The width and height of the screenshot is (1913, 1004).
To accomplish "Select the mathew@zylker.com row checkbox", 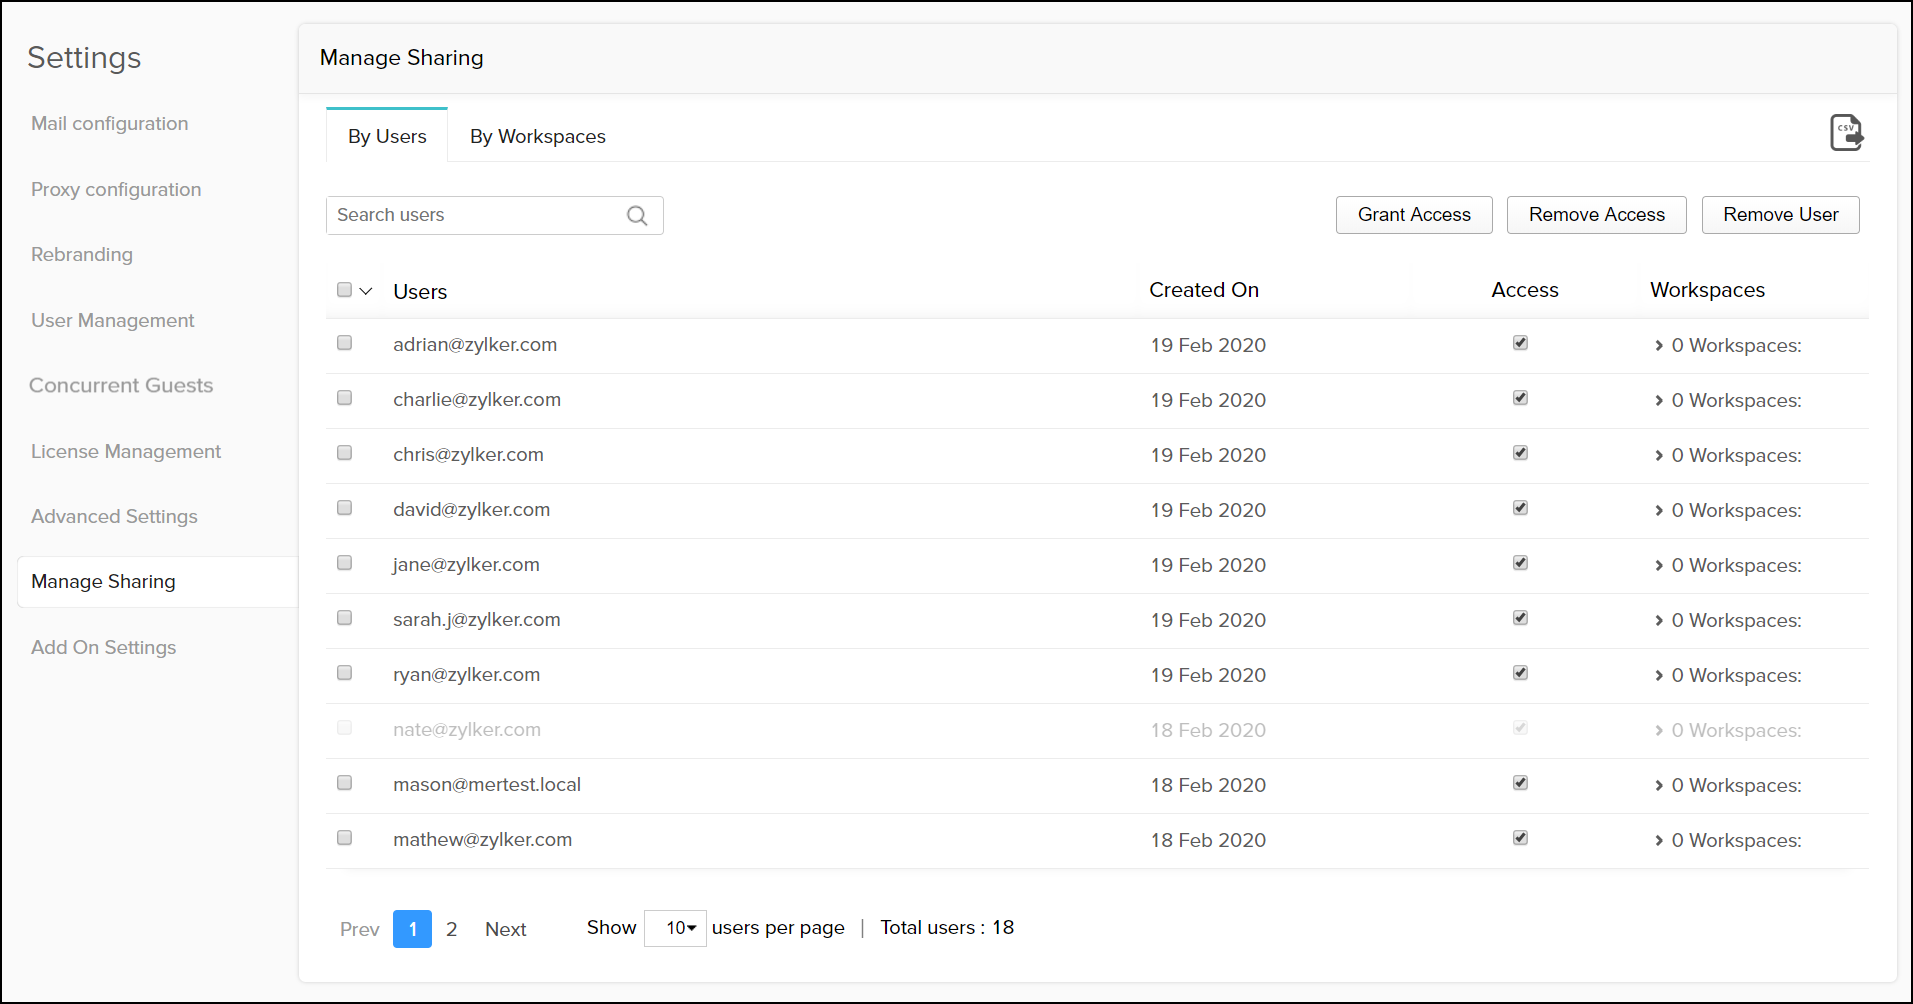I will (345, 838).
